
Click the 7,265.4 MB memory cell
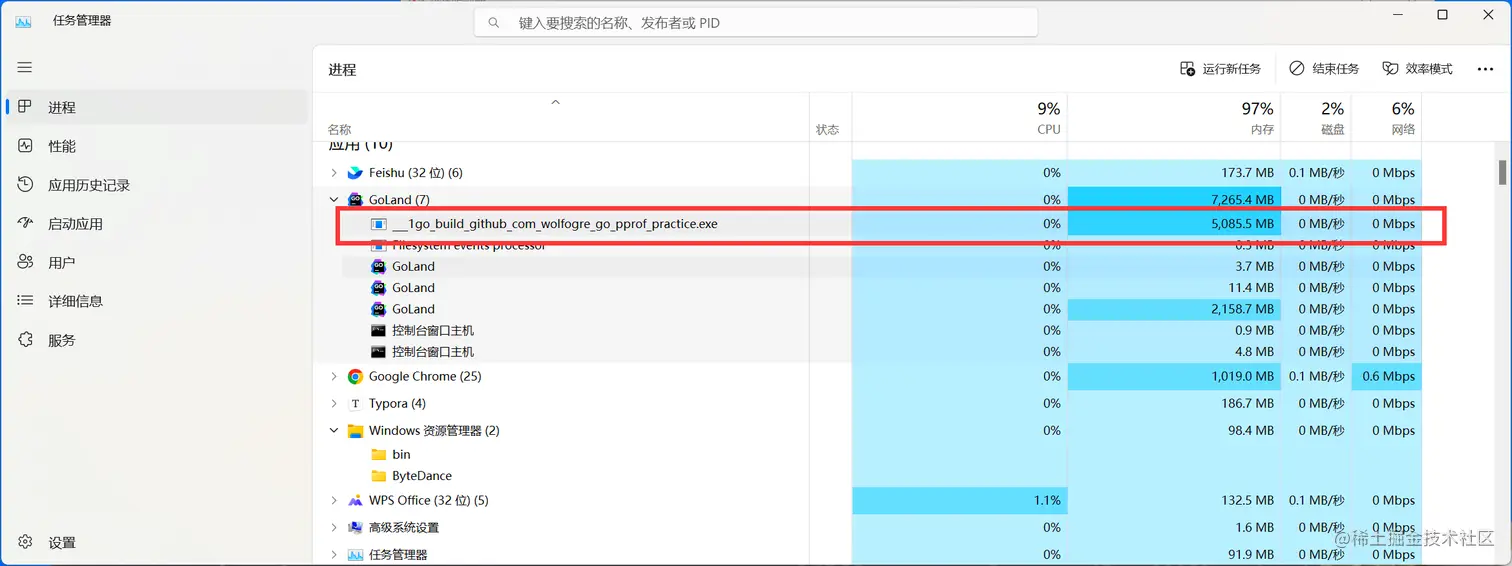click(x=1174, y=200)
